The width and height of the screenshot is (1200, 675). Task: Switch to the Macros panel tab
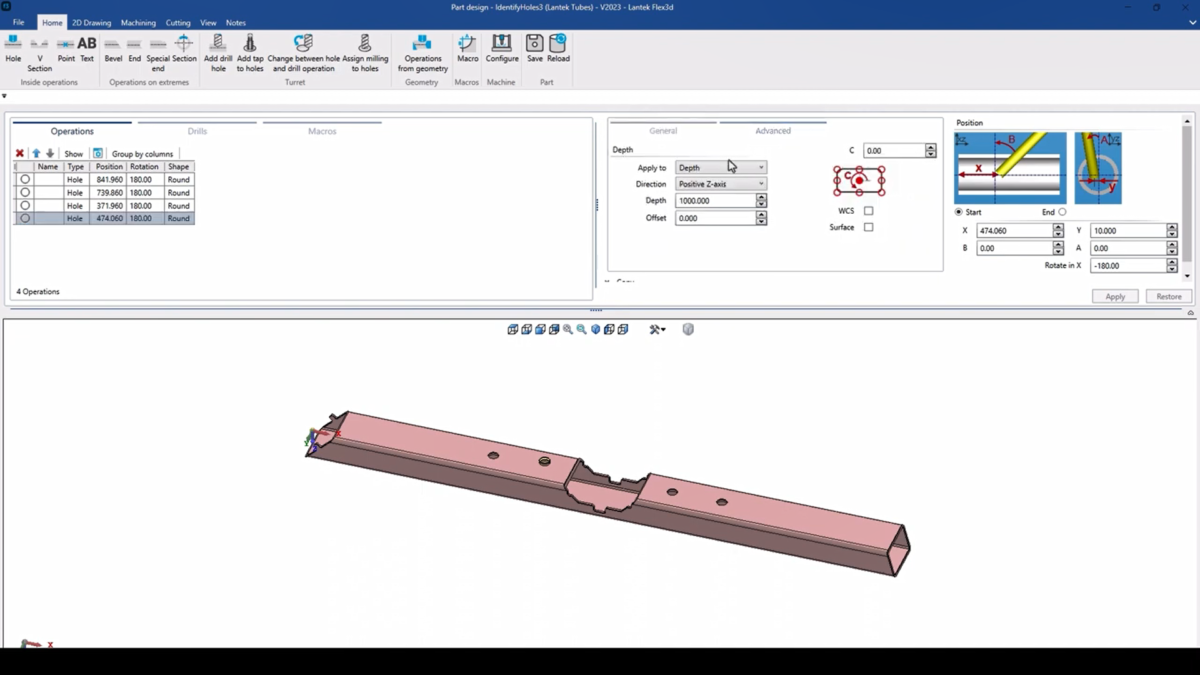[x=322, y=131]
